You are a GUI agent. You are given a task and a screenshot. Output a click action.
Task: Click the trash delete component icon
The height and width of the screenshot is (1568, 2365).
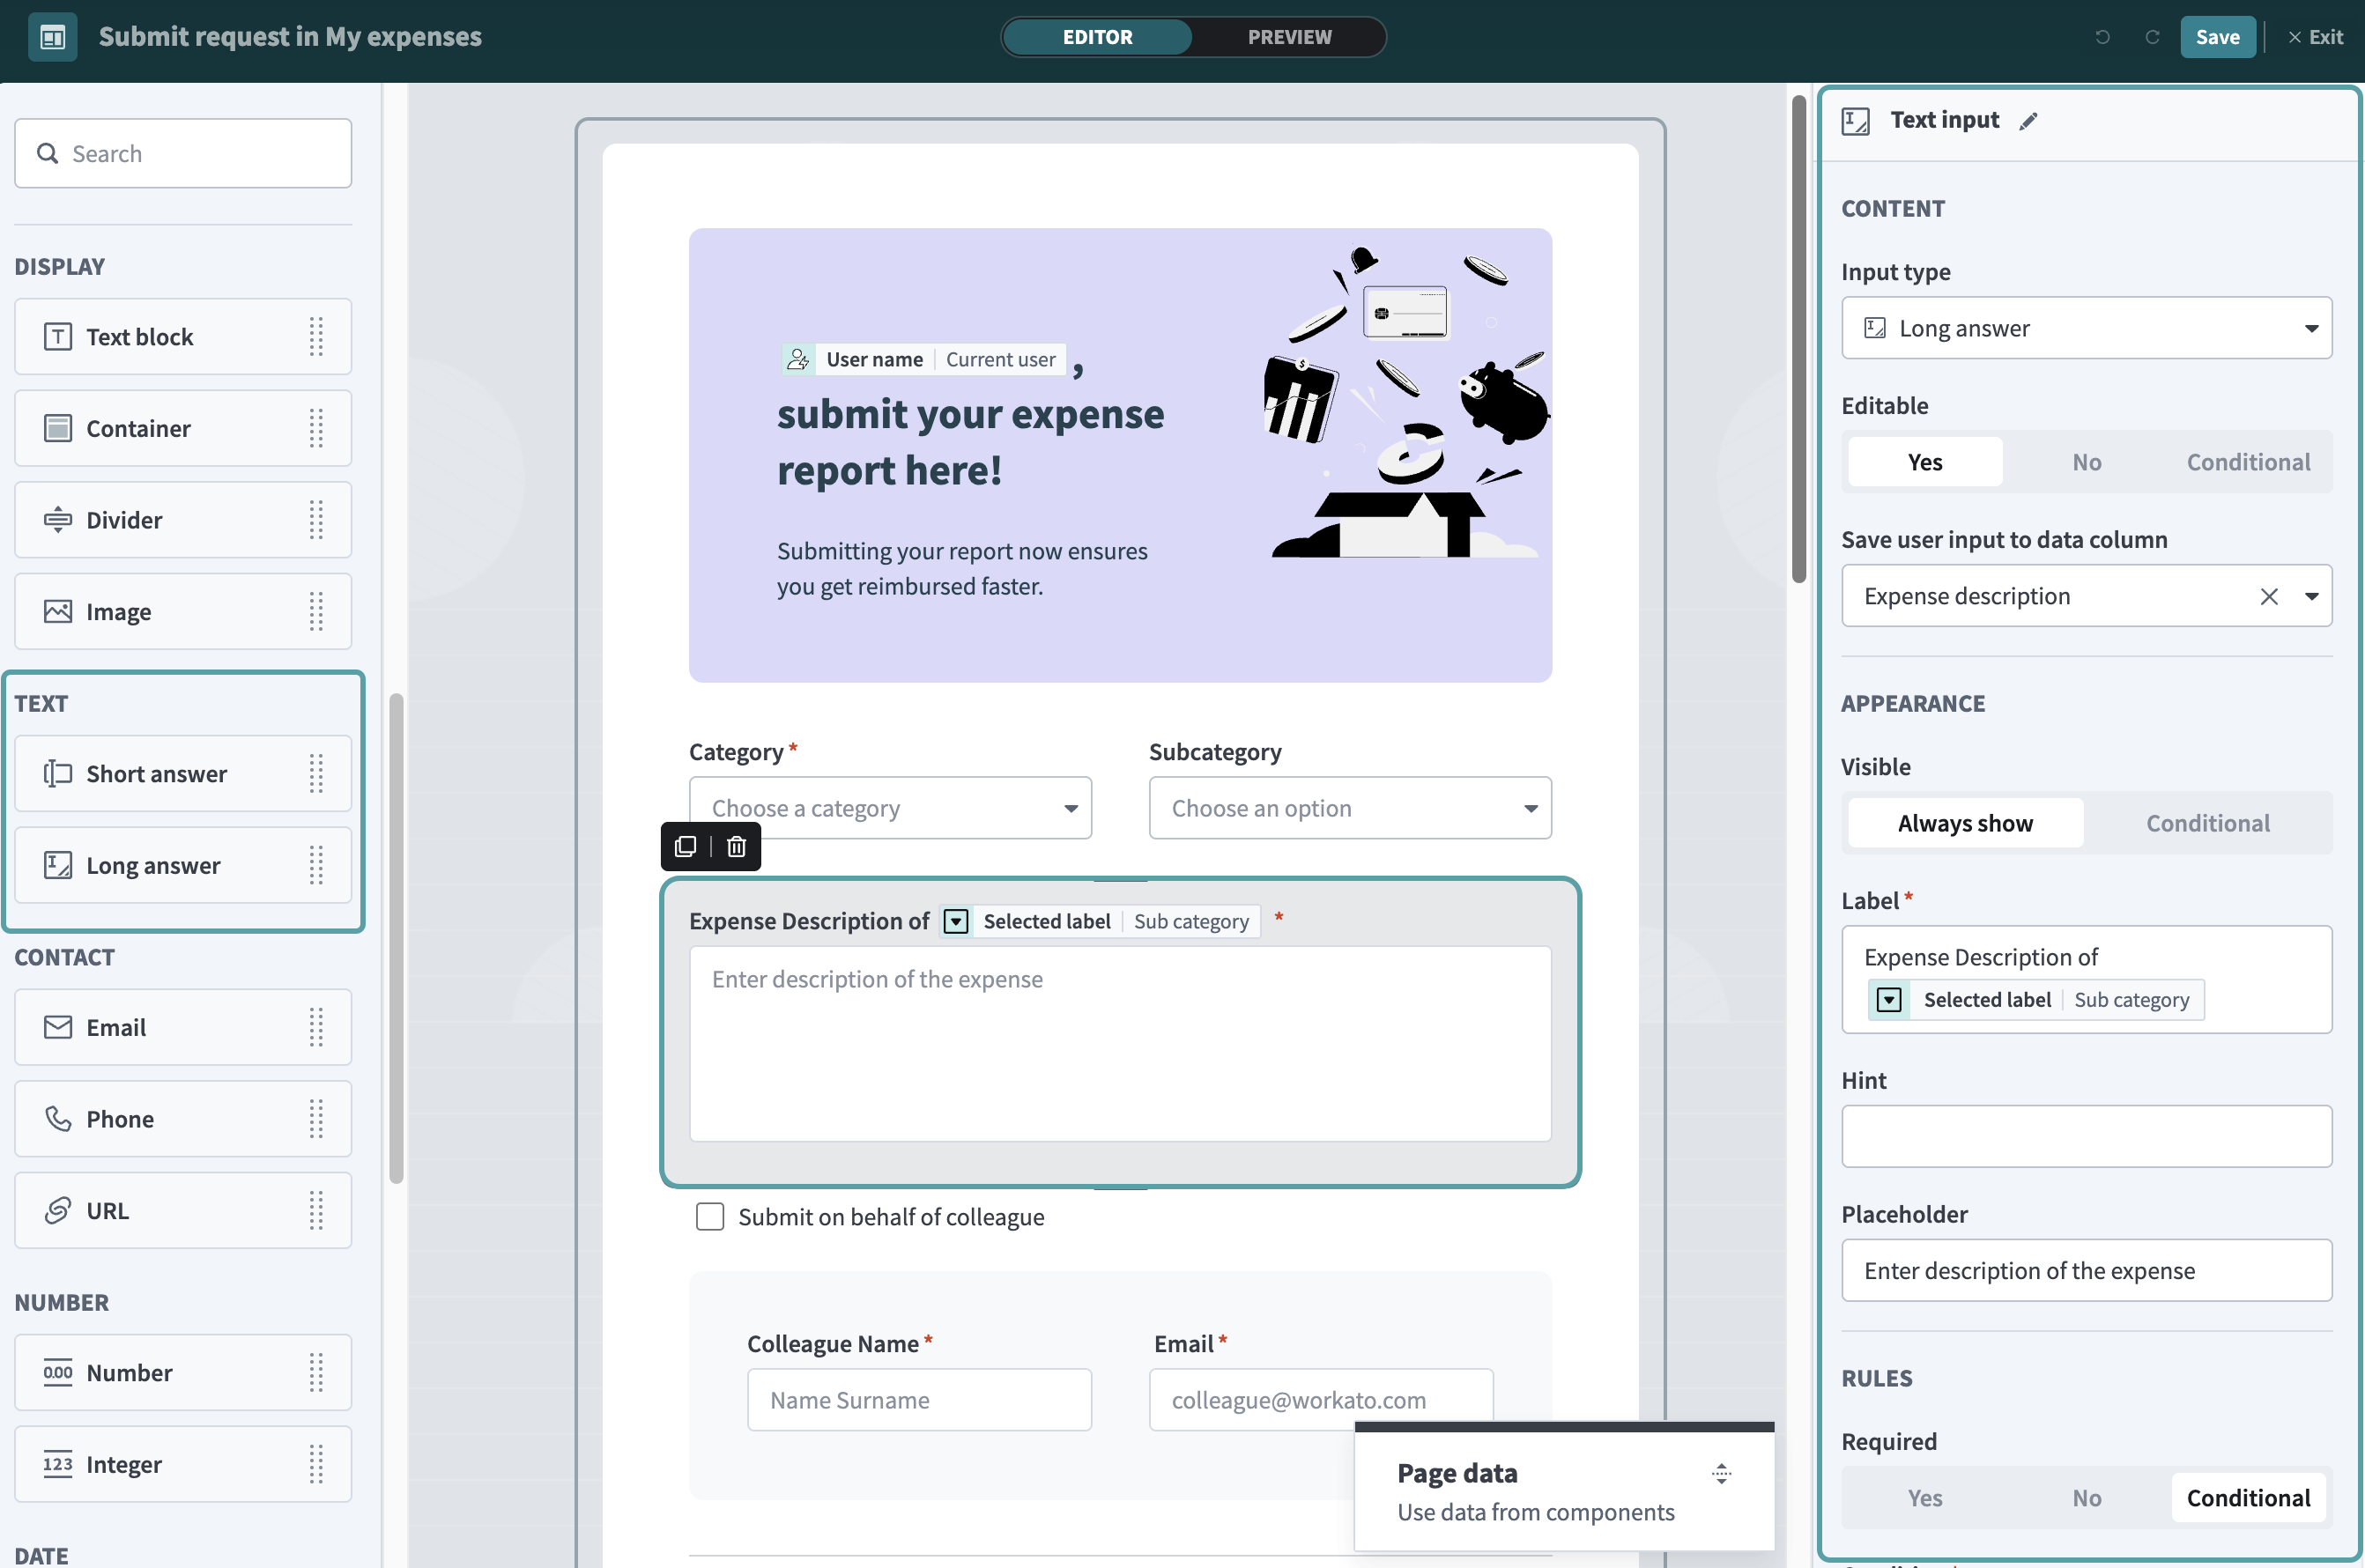736,846
